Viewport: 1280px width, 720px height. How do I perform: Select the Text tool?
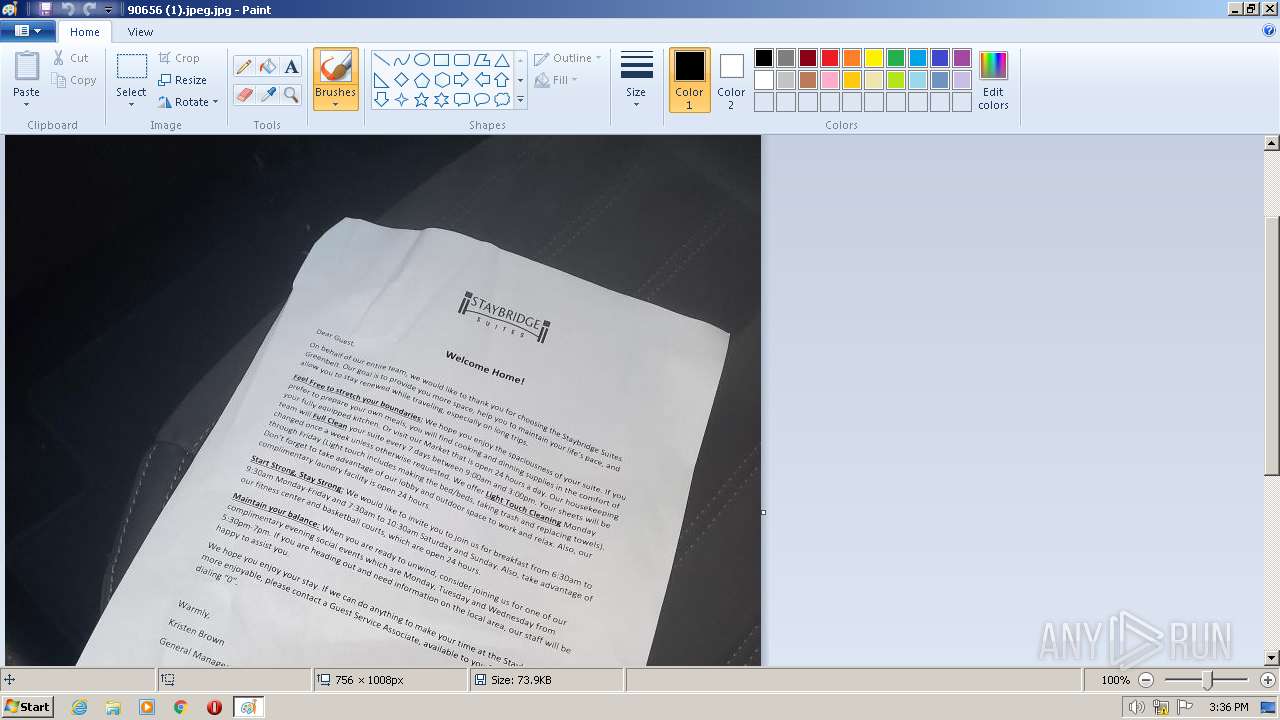[291, 67]
